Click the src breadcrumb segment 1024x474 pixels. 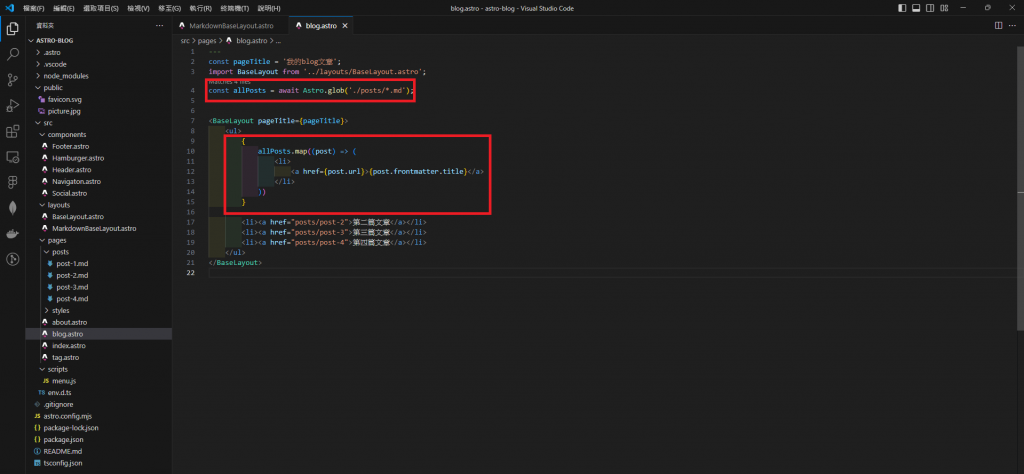click(x=185, y=40)
